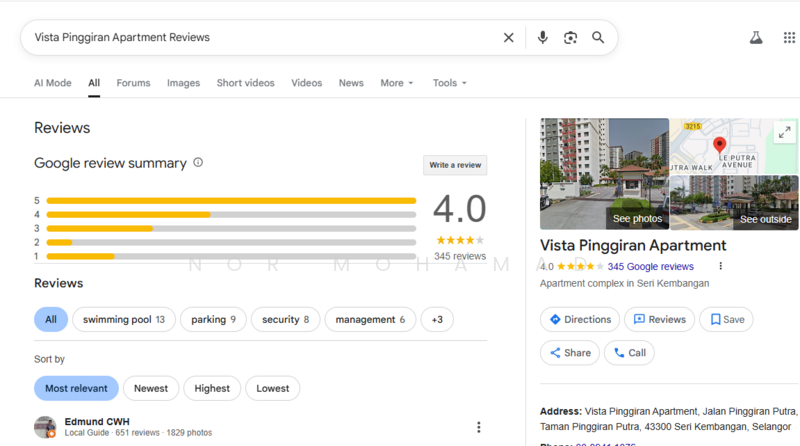Open Search Labs flask icon

[x=756, y=38]
